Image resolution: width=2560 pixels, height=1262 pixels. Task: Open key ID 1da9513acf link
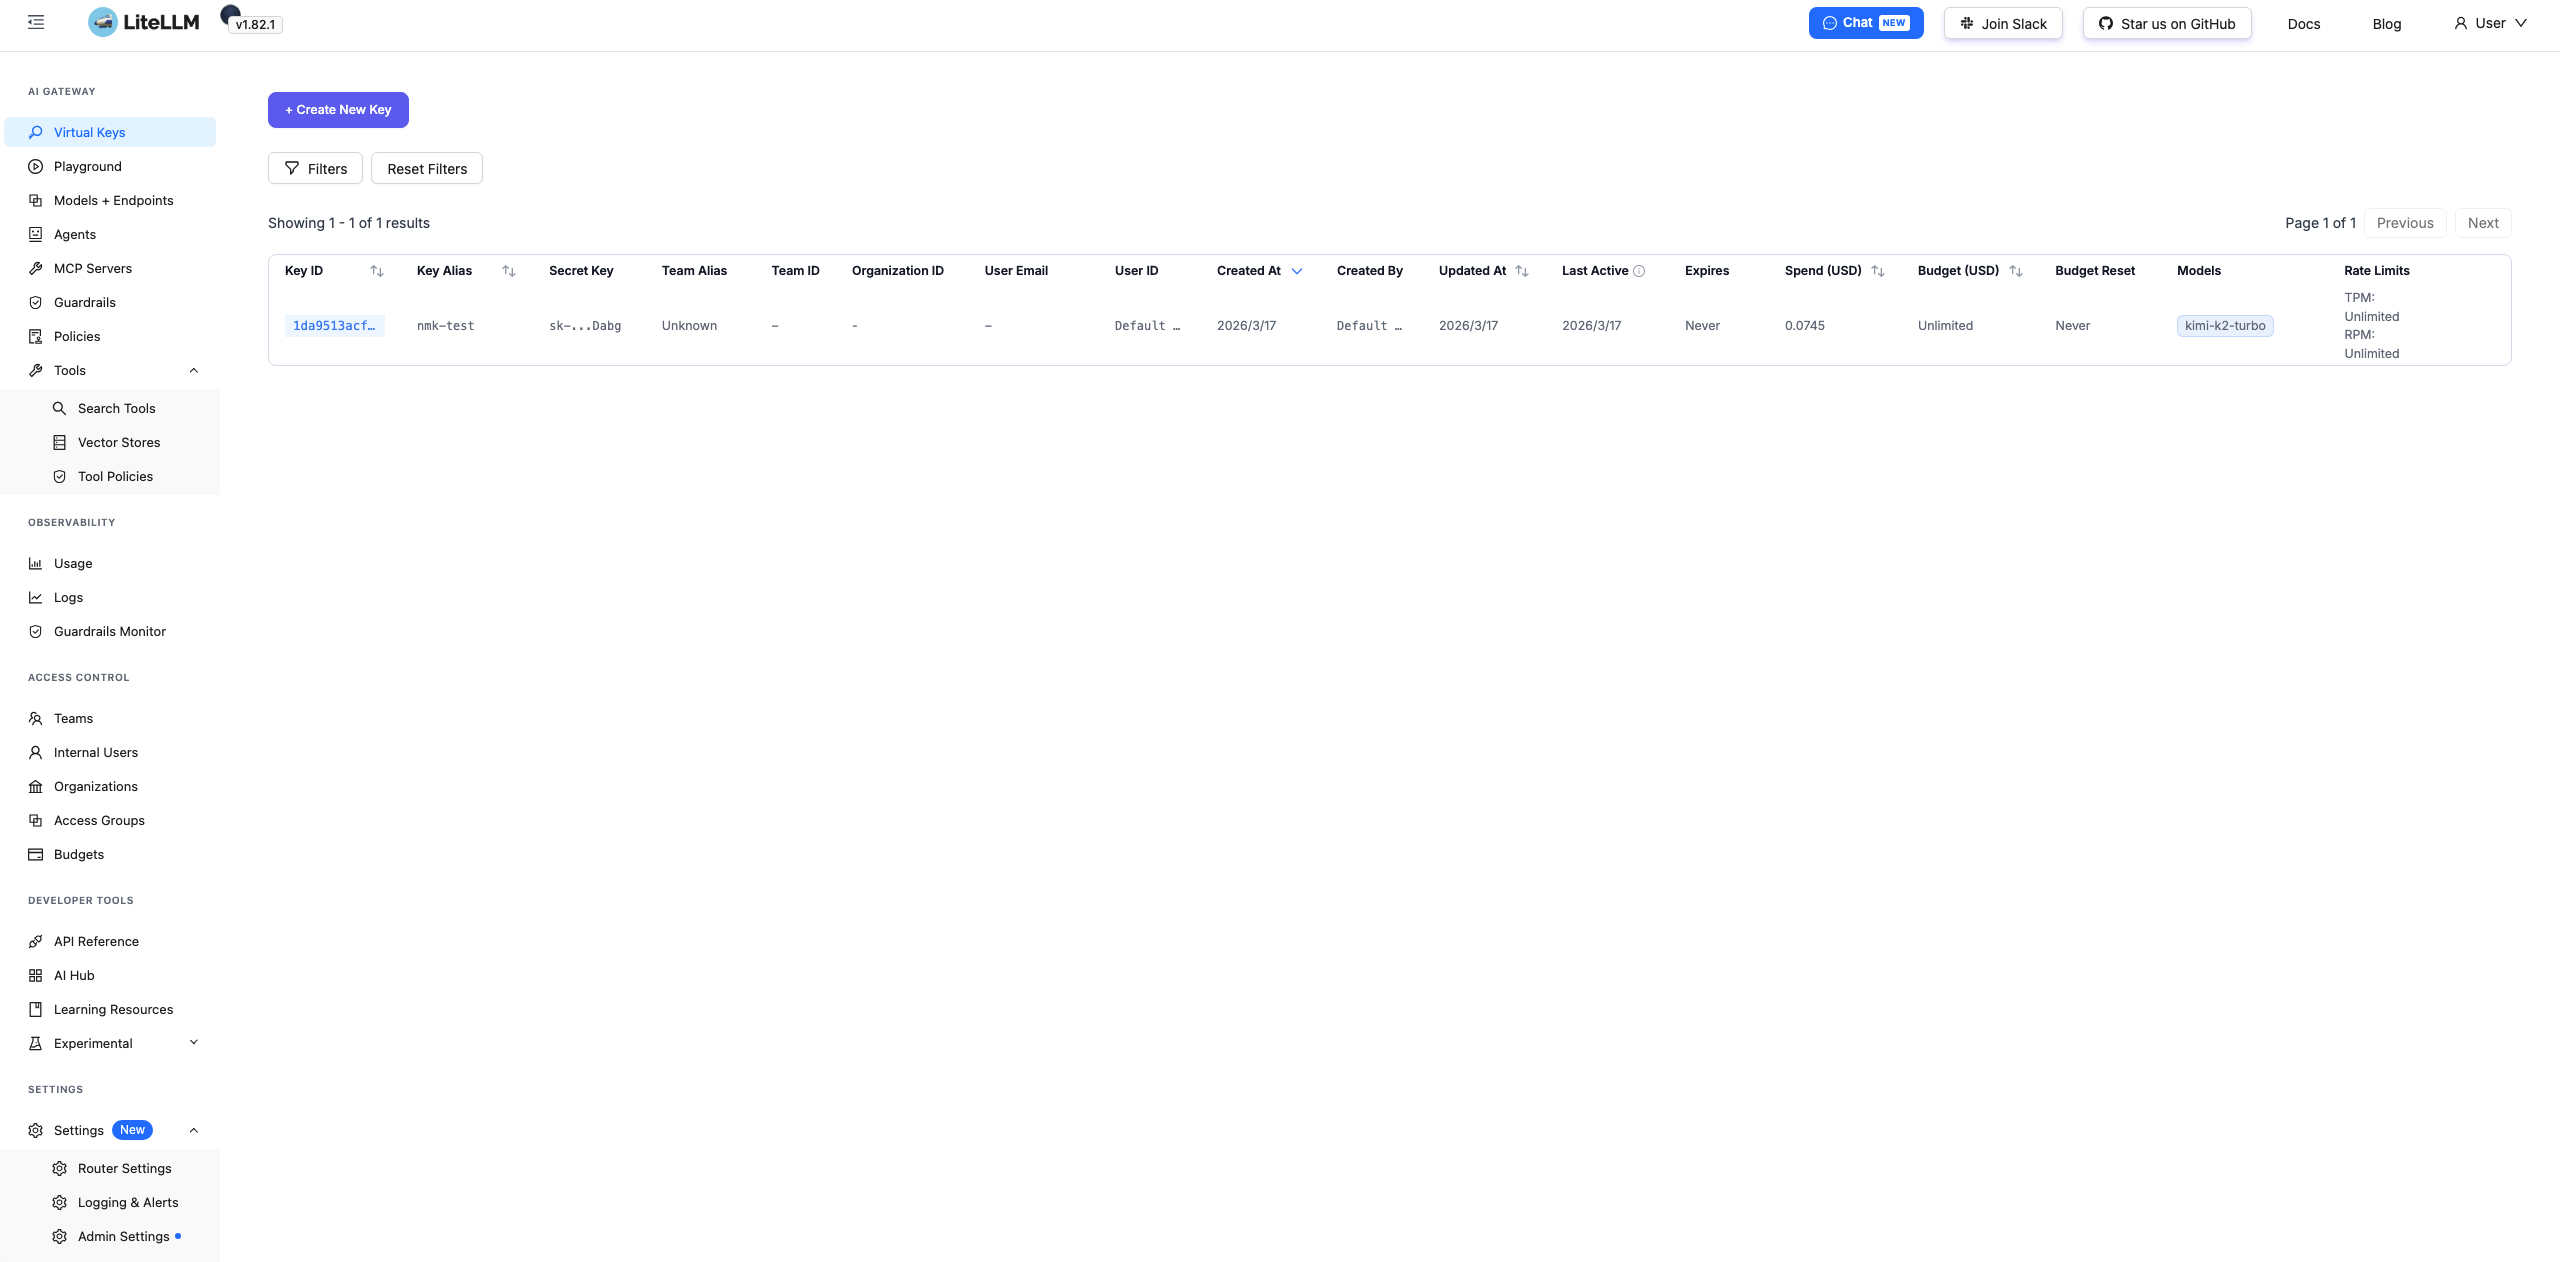click(x=334, y=326)
